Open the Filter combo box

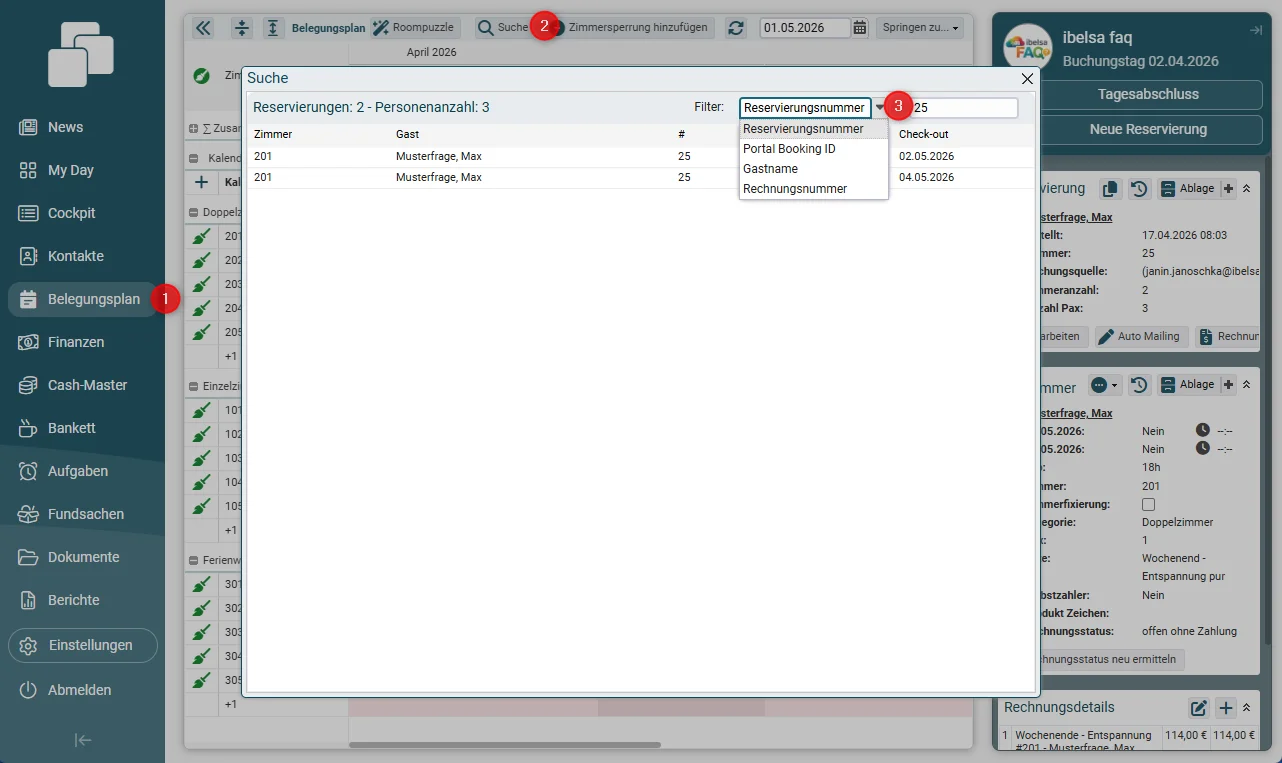click(805, 108)
